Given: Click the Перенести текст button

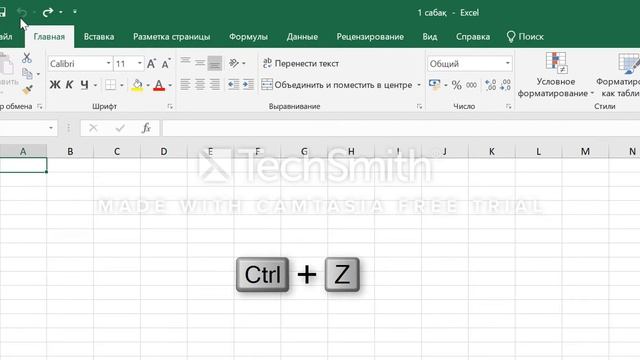Looking at the screenshot, I should pyautogui.click(x=301, y=63).
